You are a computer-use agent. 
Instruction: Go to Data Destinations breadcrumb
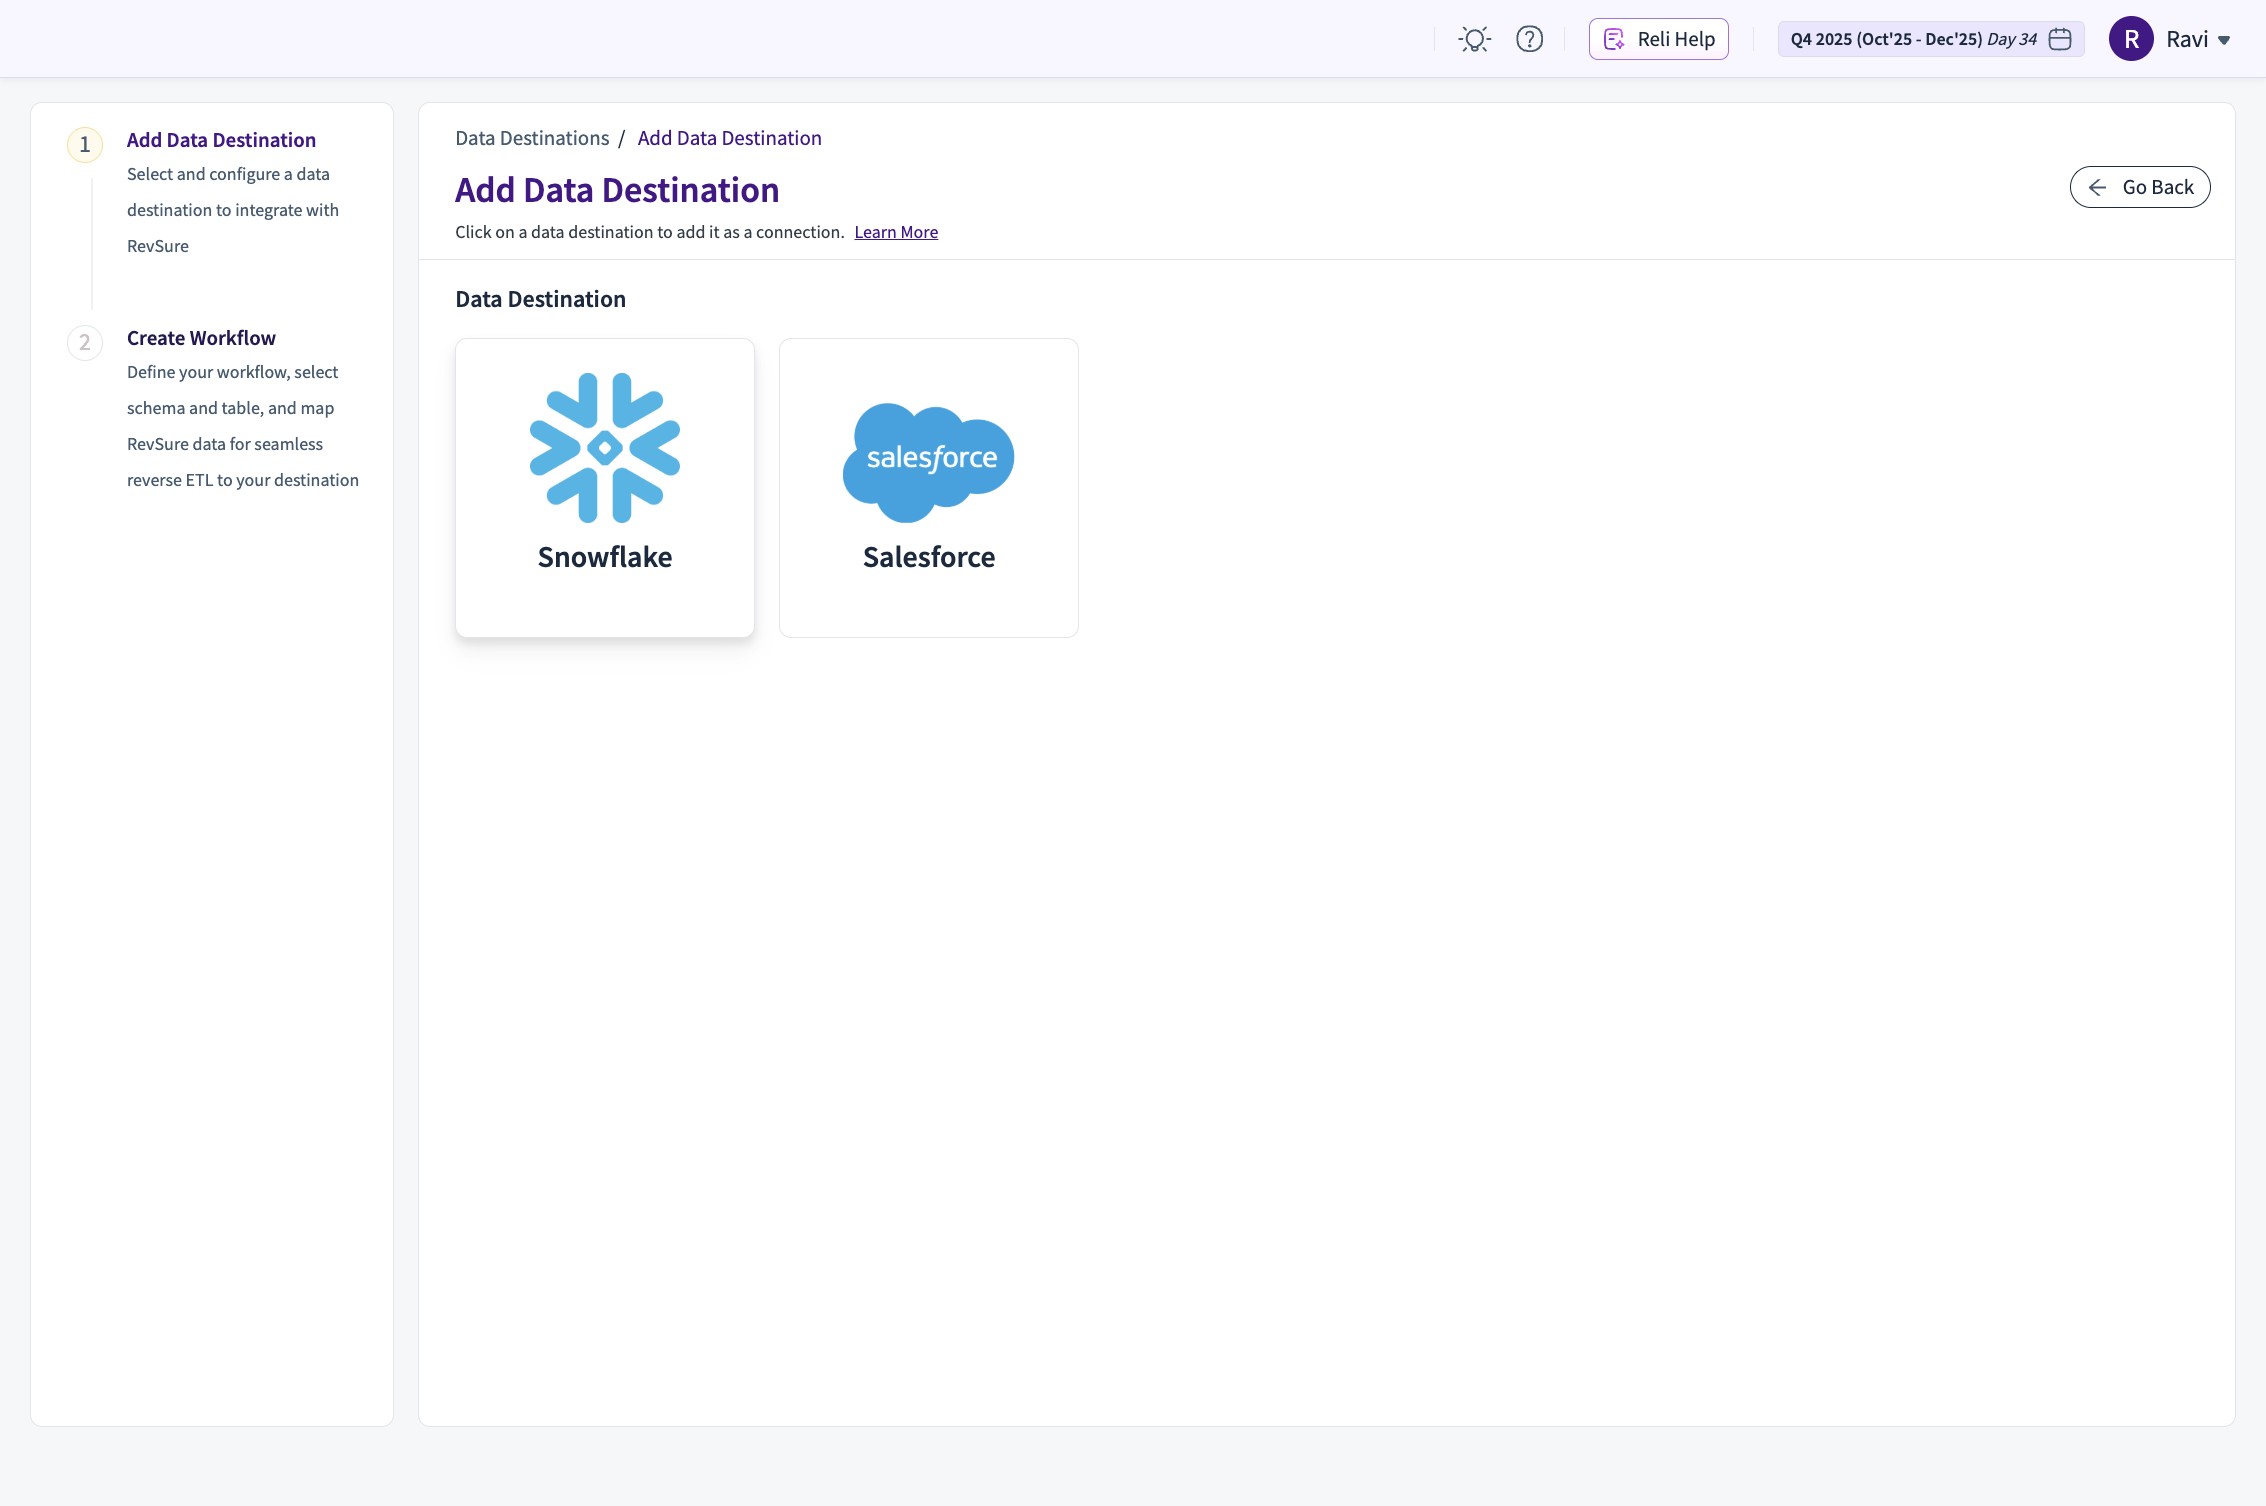532,138
